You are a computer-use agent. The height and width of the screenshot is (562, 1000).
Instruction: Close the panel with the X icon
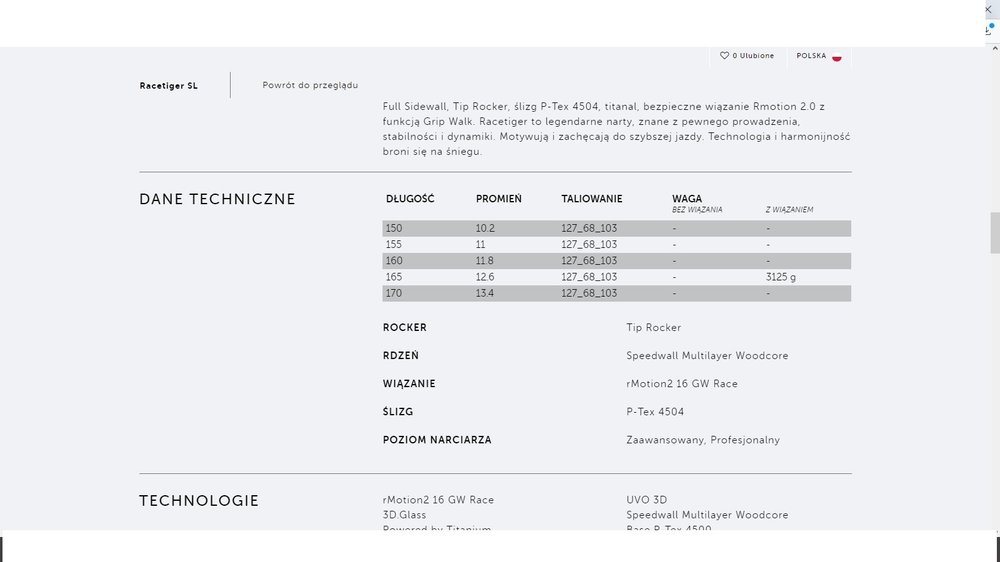click(x=988, y=10)
